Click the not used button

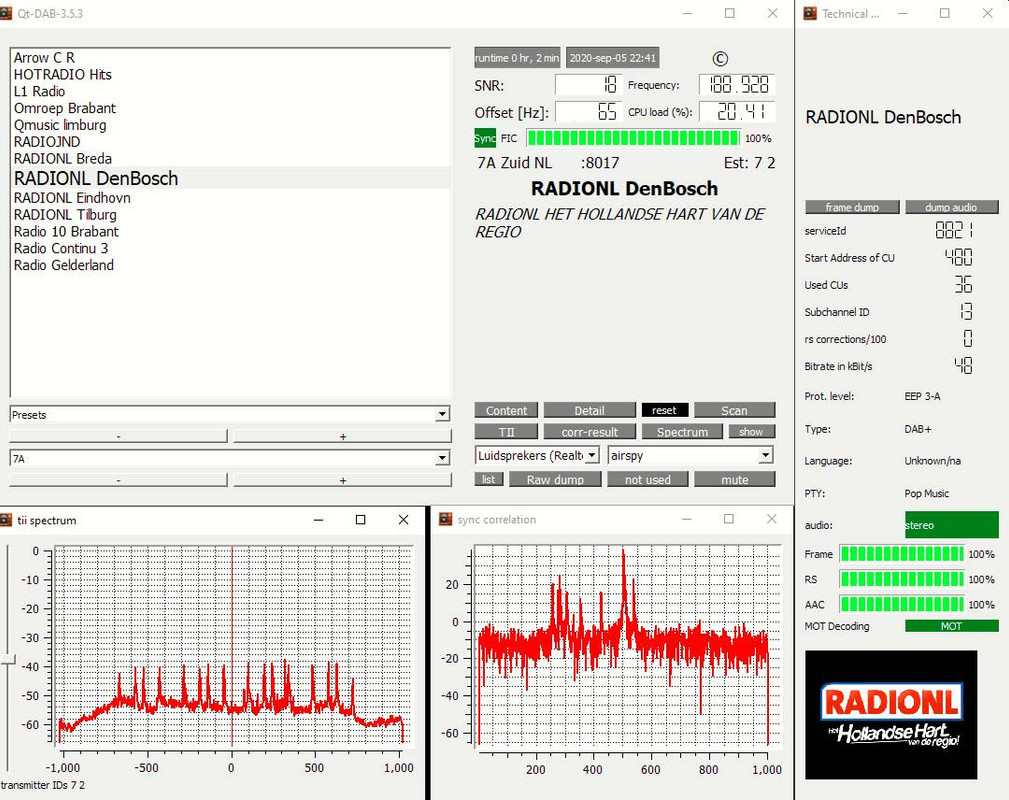648,479
